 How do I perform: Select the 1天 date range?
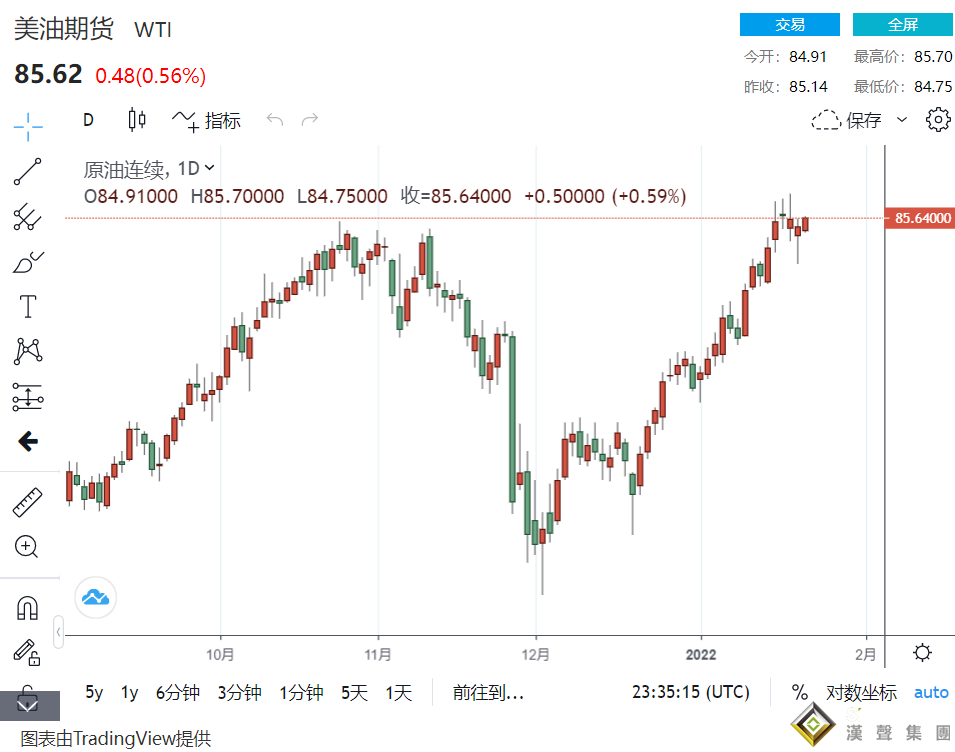coord(398,692)
